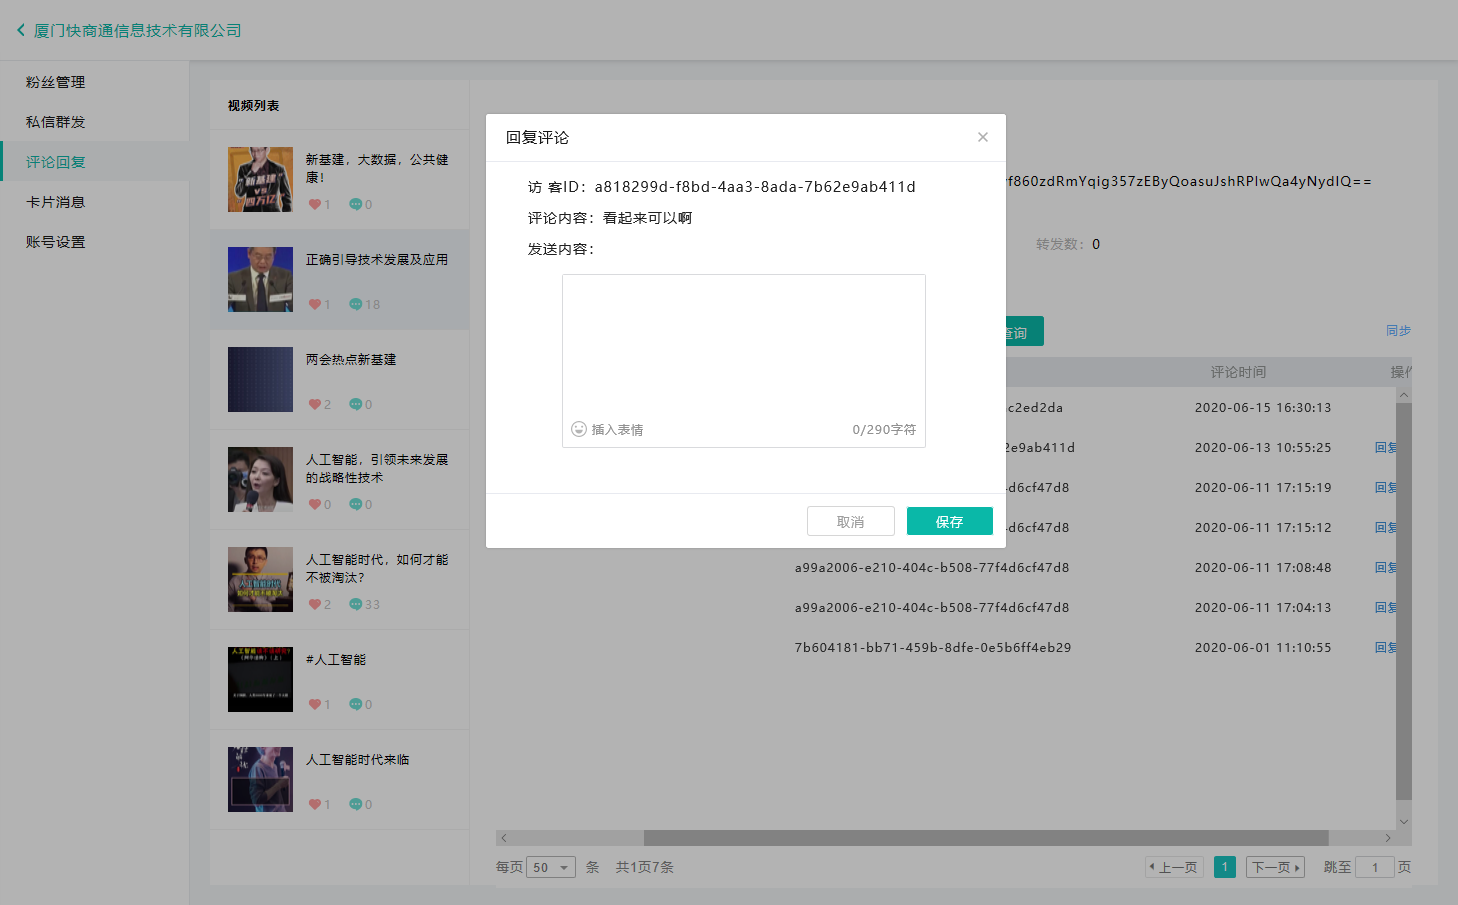Click the 同步 sync link
The width and height of the screenshot is (1458, 905).
[1398, 330]
